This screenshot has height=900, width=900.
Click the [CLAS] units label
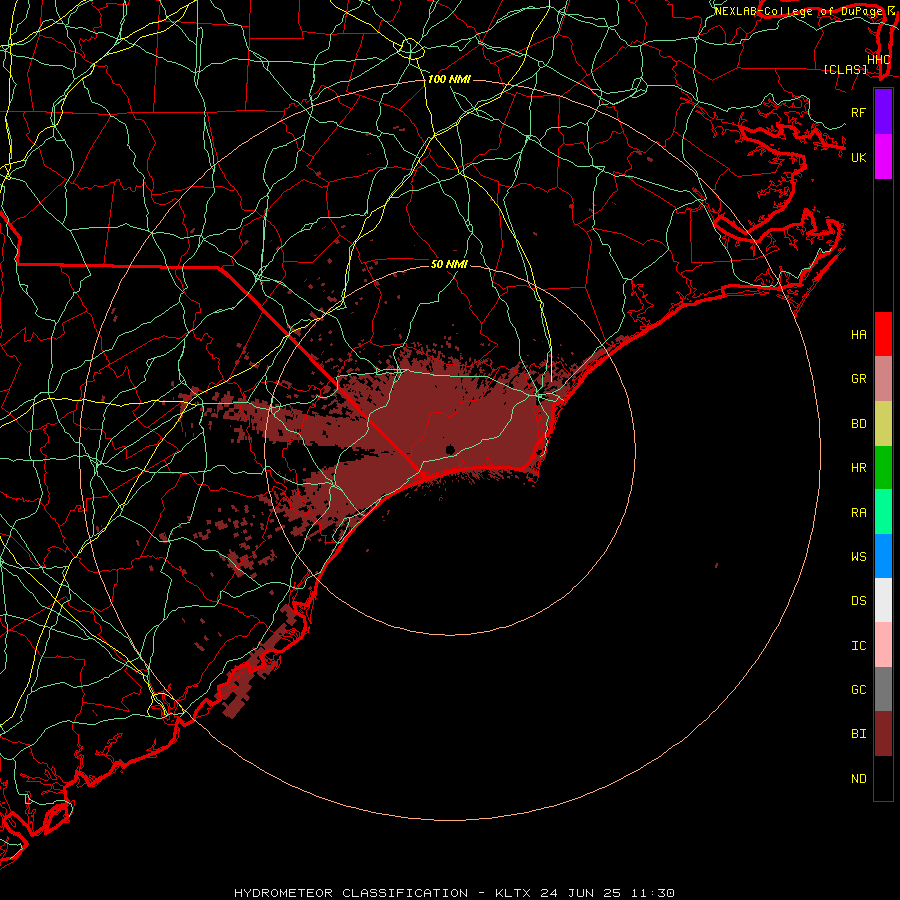[845, 70]
